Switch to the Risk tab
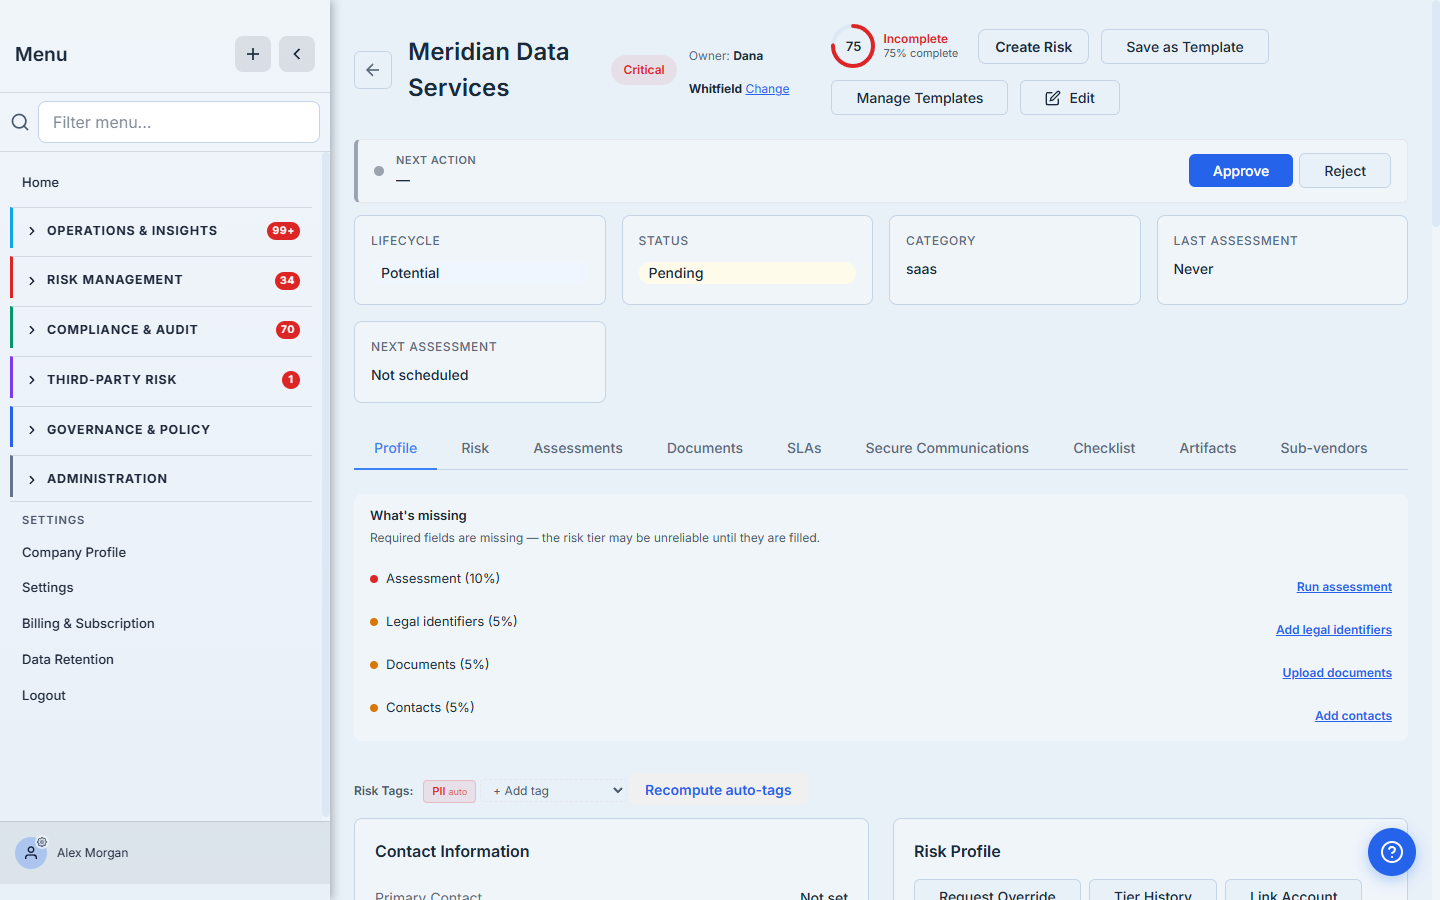Screen dimensions: 1440x900 [475, 448]
